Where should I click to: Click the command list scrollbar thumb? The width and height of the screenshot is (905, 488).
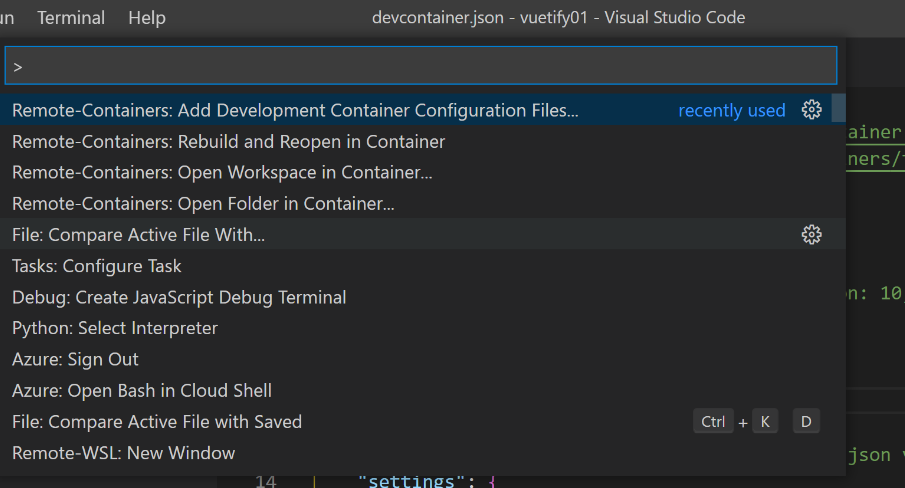(839, 108)
